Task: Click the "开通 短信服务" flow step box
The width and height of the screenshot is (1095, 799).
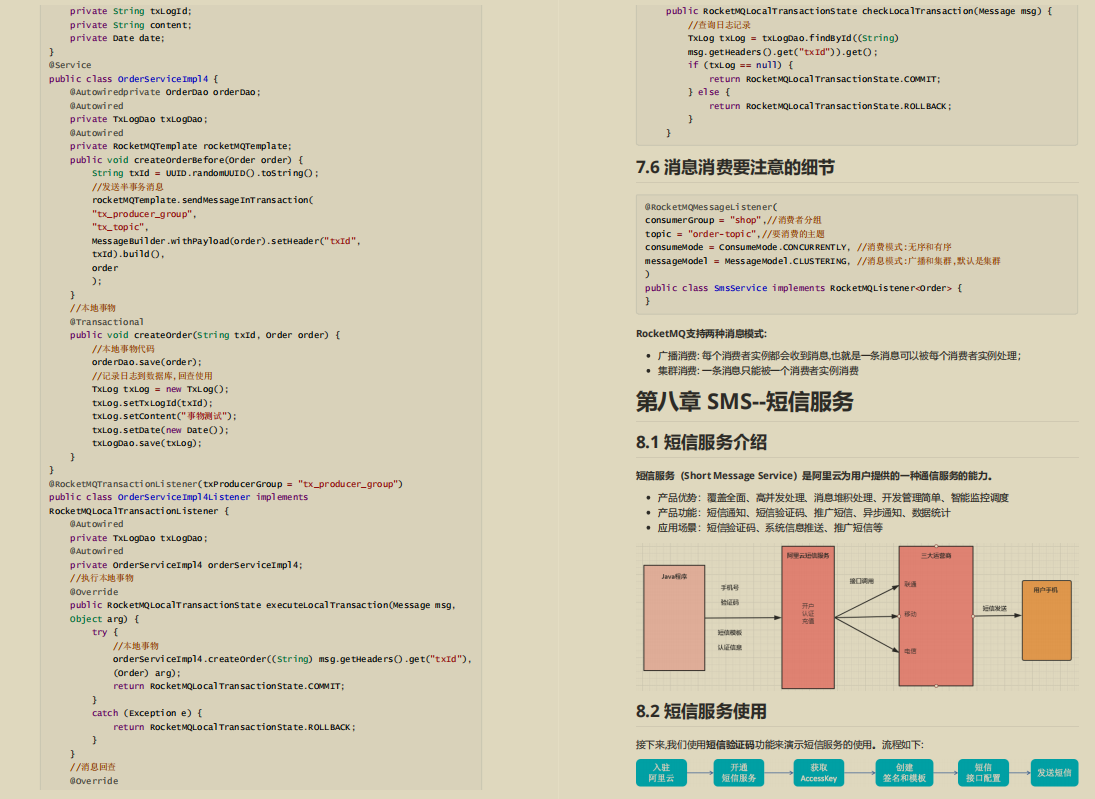Action: click(x=739, y=772)
